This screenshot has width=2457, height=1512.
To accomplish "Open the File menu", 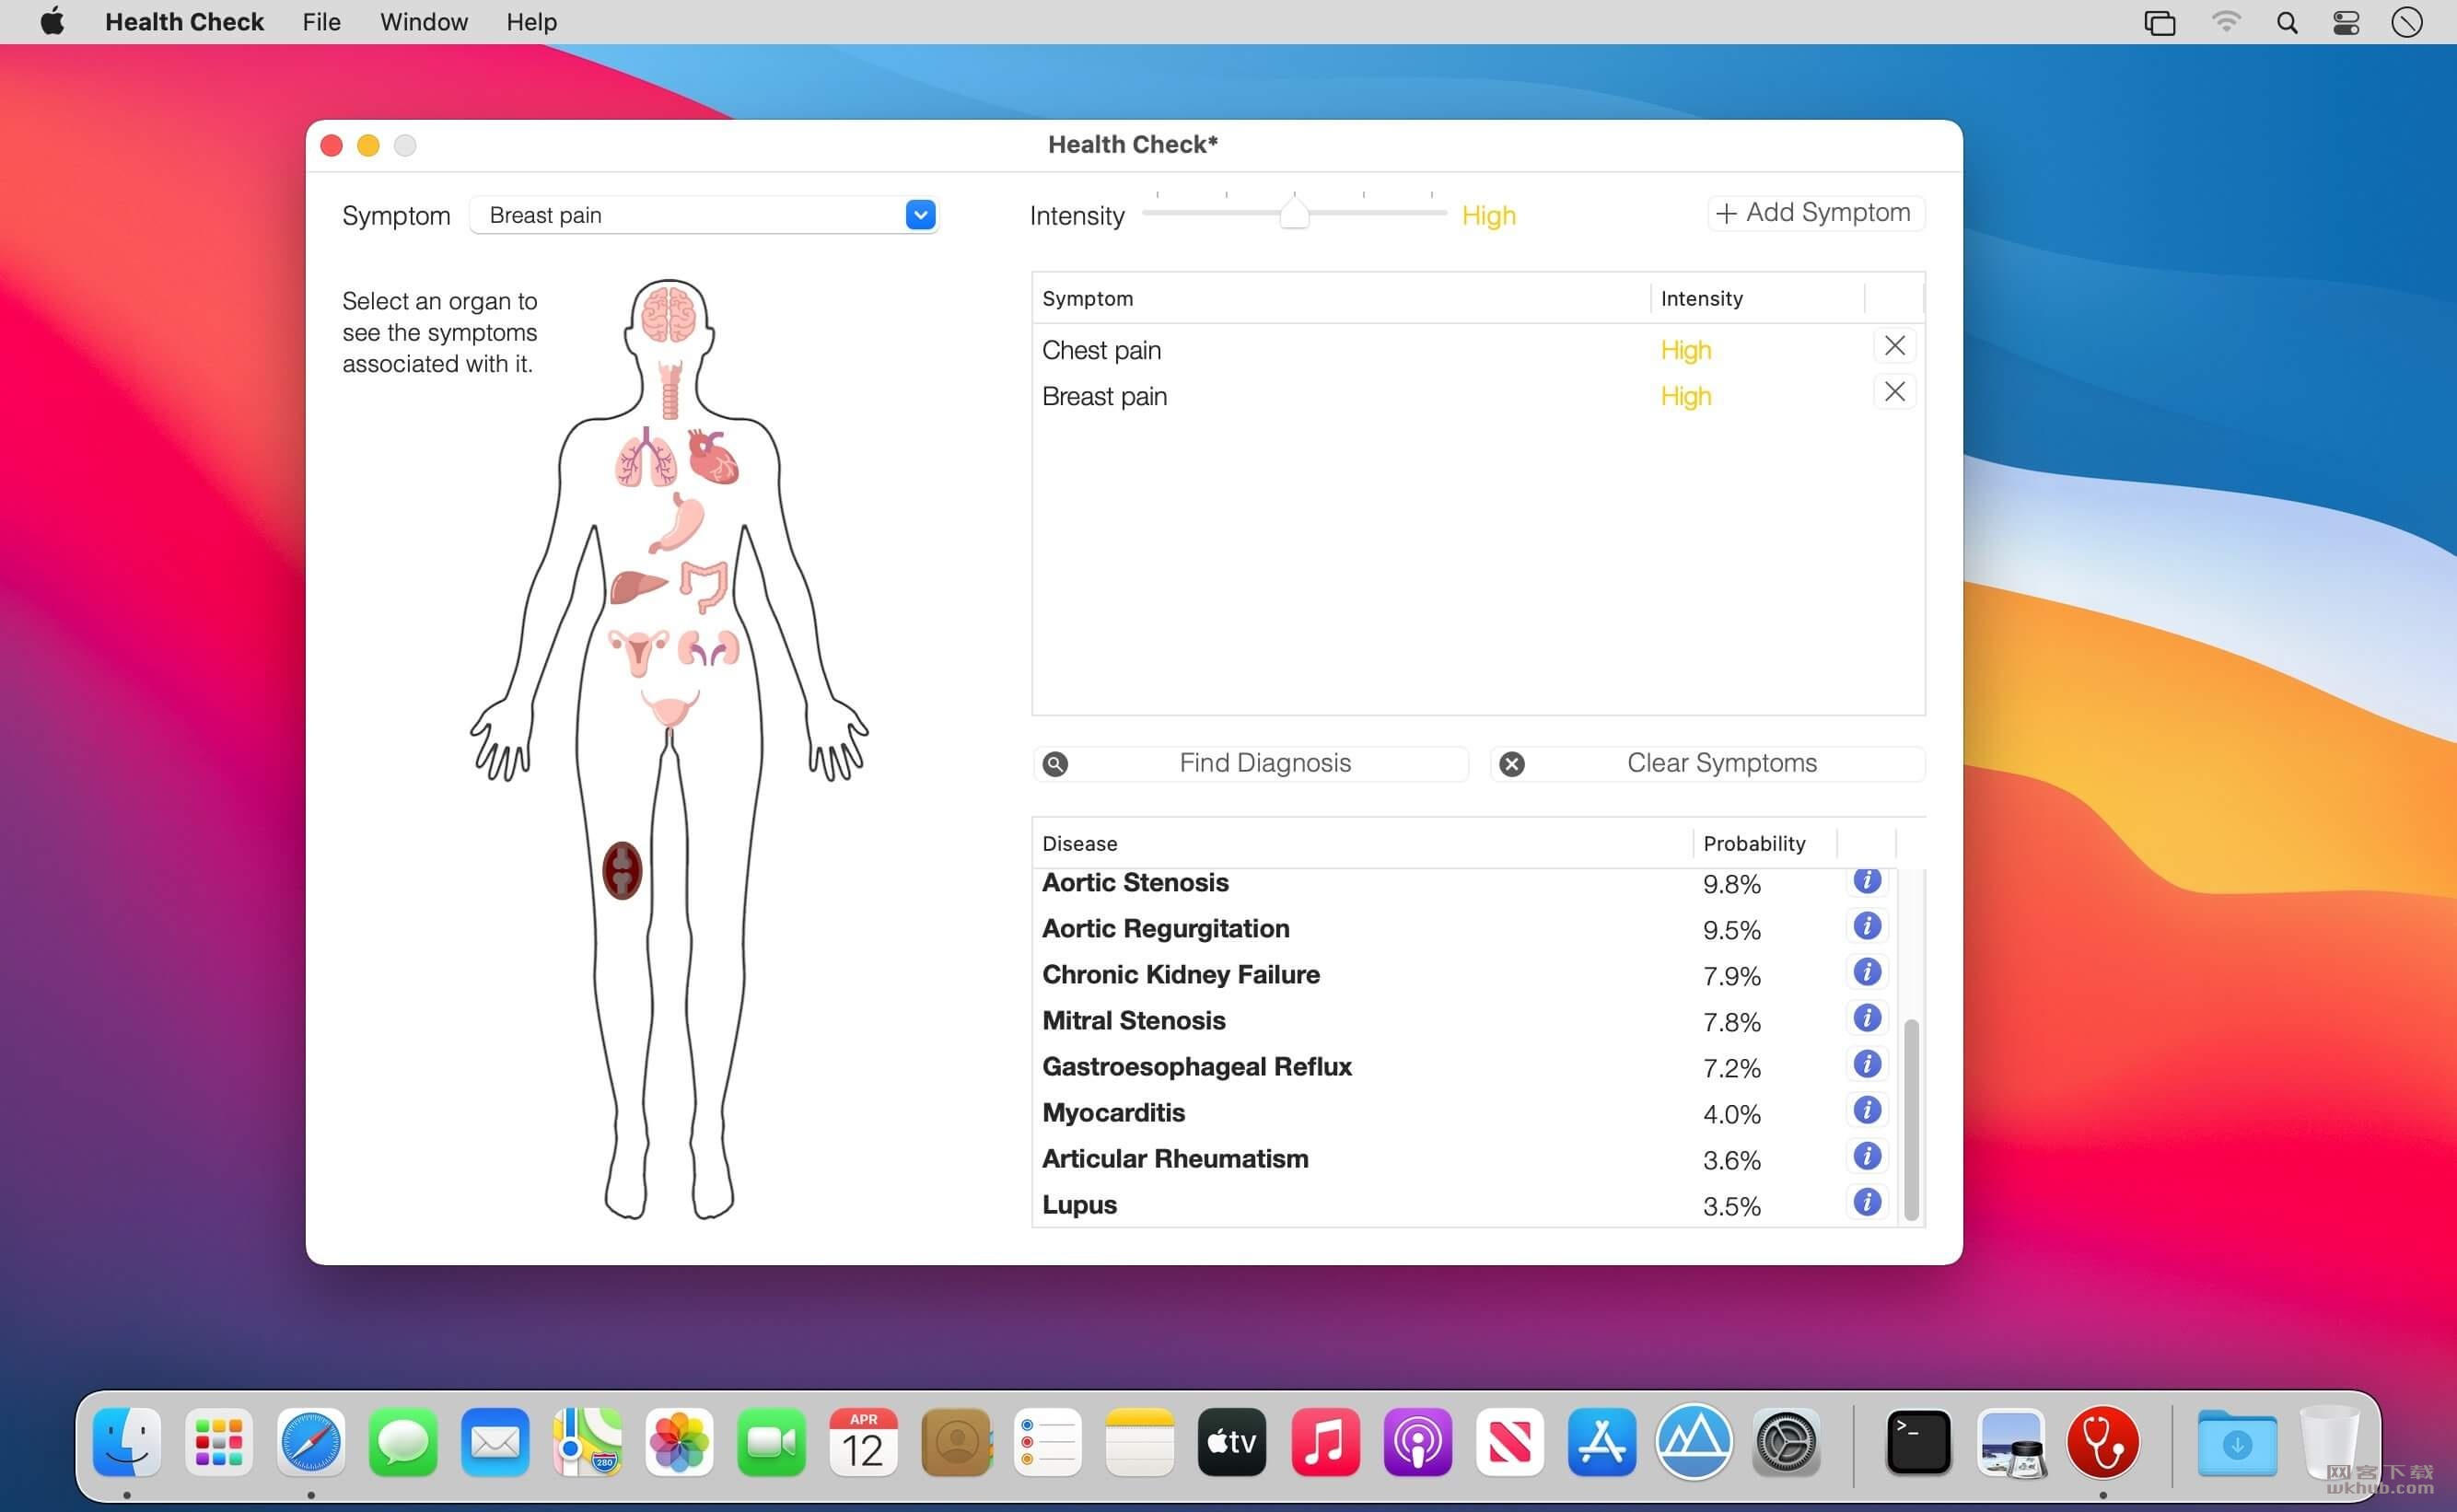I will (321, 22).
